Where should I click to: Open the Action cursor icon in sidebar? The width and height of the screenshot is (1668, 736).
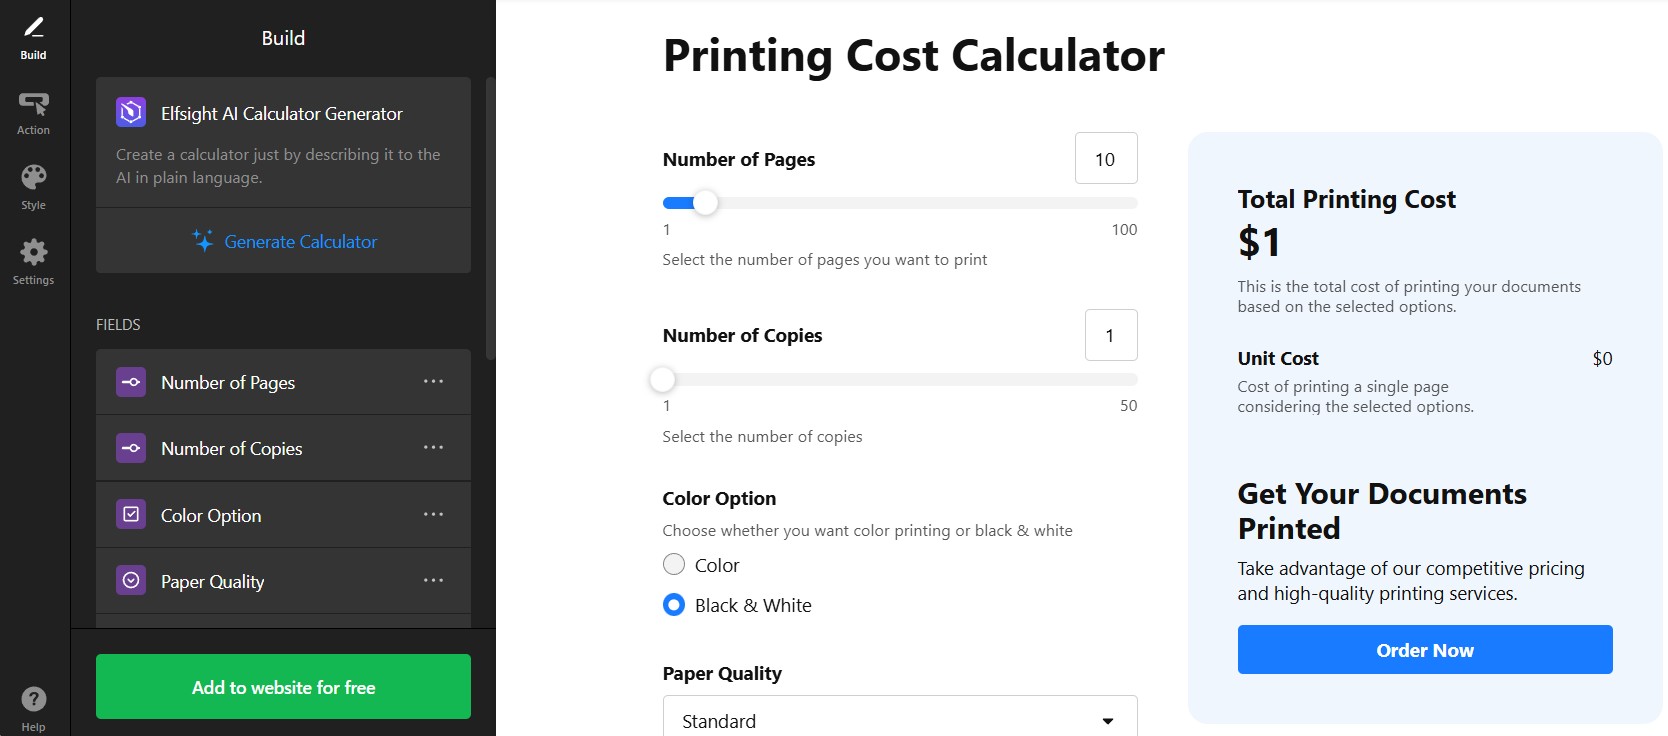tap(34, 103)
